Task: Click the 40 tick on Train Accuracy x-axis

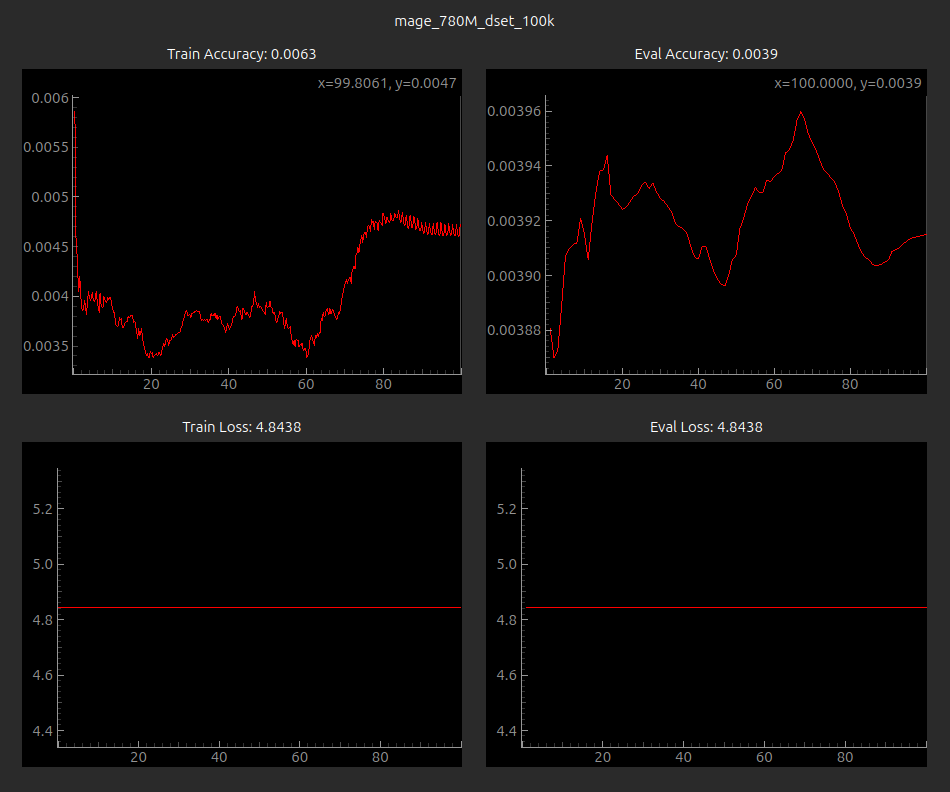Action: 228,384
